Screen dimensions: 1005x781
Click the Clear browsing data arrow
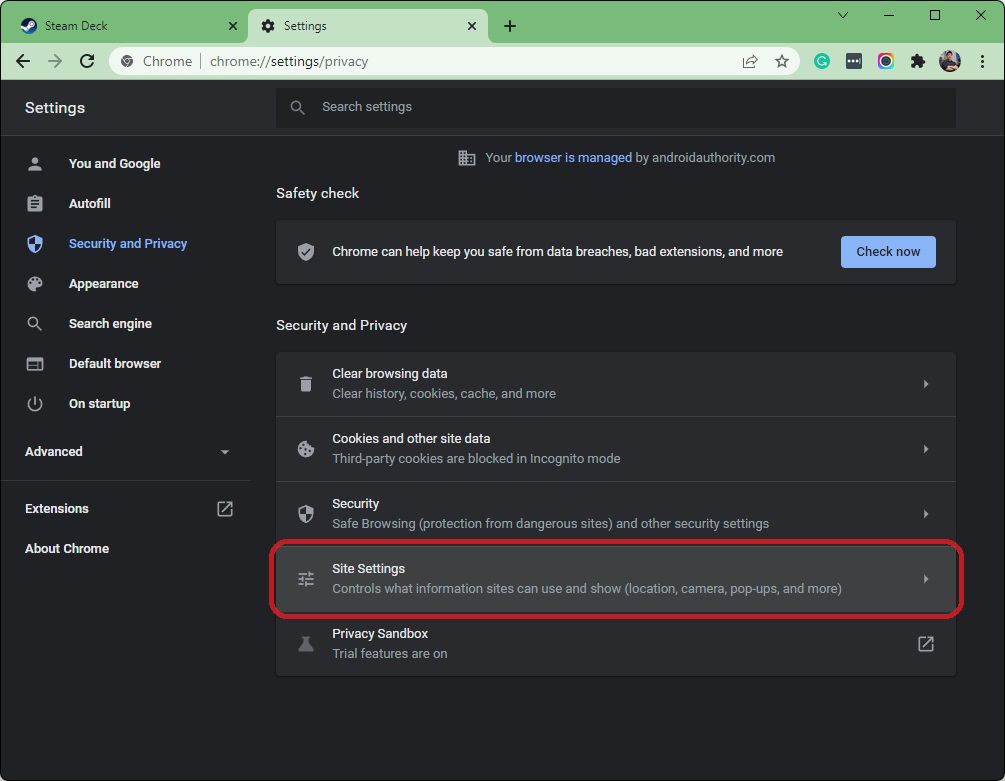(x=926, y=384)
